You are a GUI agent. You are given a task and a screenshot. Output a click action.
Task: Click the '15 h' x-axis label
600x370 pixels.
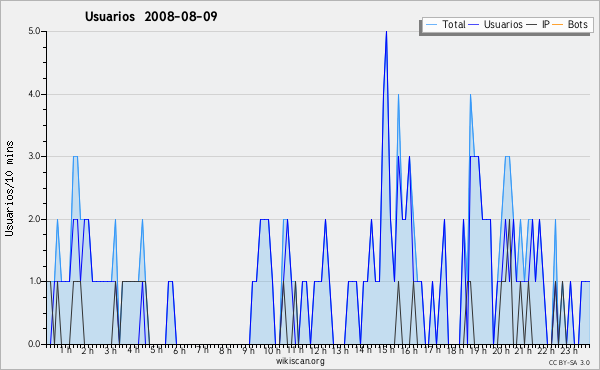click(386, 350)
